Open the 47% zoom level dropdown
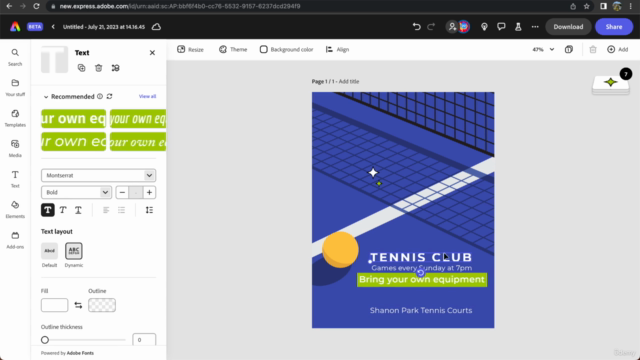This screenshot has height=360, width=640. pyautogui.click(x=543, y=49)
